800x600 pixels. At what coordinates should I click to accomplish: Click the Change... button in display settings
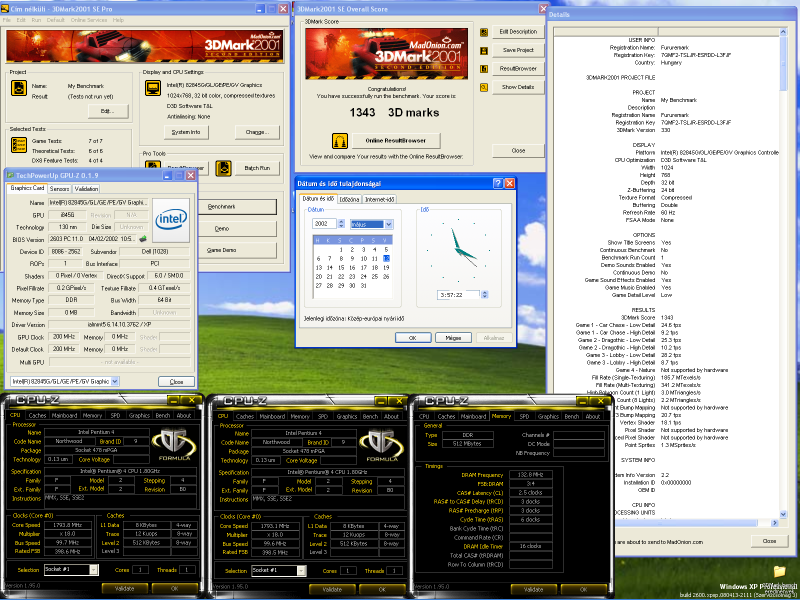pos(257,132)
